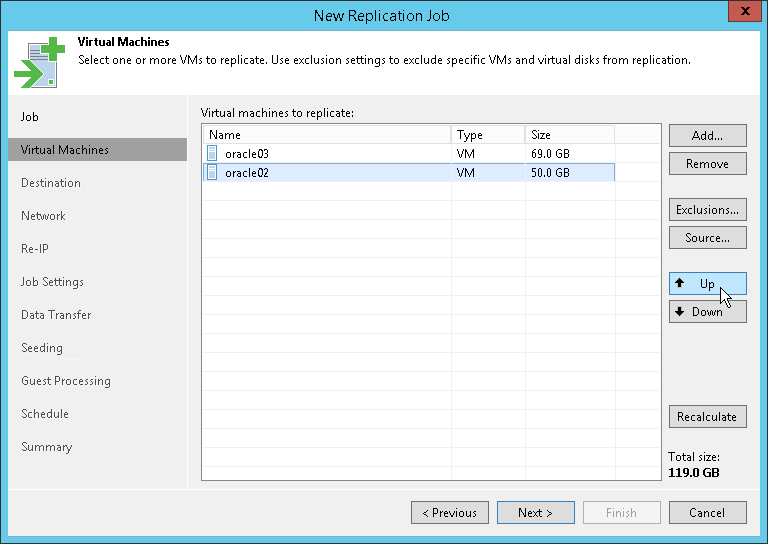Cancel the replication job wizard
Screen dimensions: 768x544
pyautogui.click(x=707, y=513)
